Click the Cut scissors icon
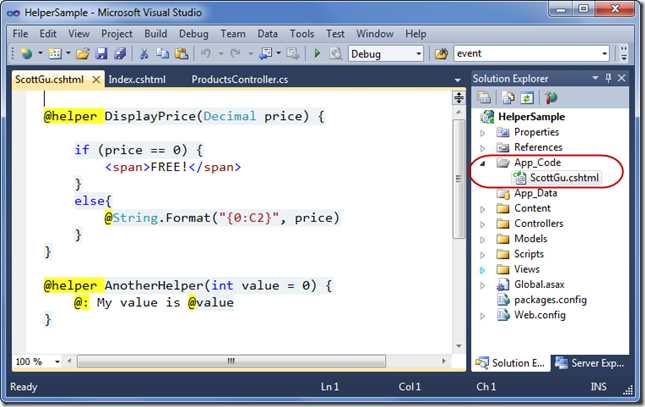 click(144, 53)
